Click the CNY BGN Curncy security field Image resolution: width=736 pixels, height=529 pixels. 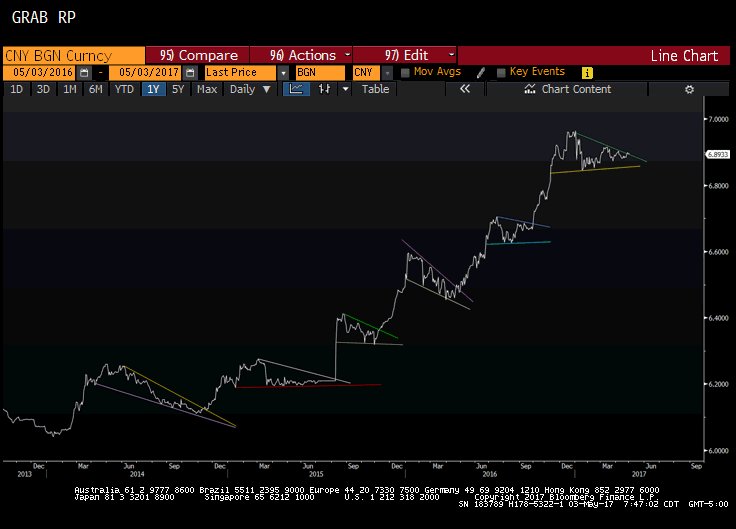[x=74, y=55]
